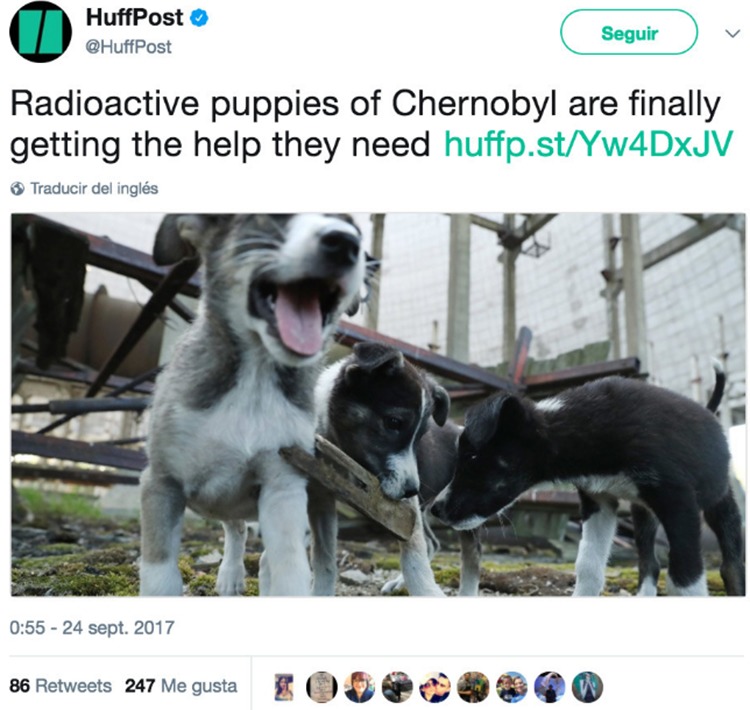Click the blue verified badge
Viewport: 750px width, 710px height.
point(199,18)
